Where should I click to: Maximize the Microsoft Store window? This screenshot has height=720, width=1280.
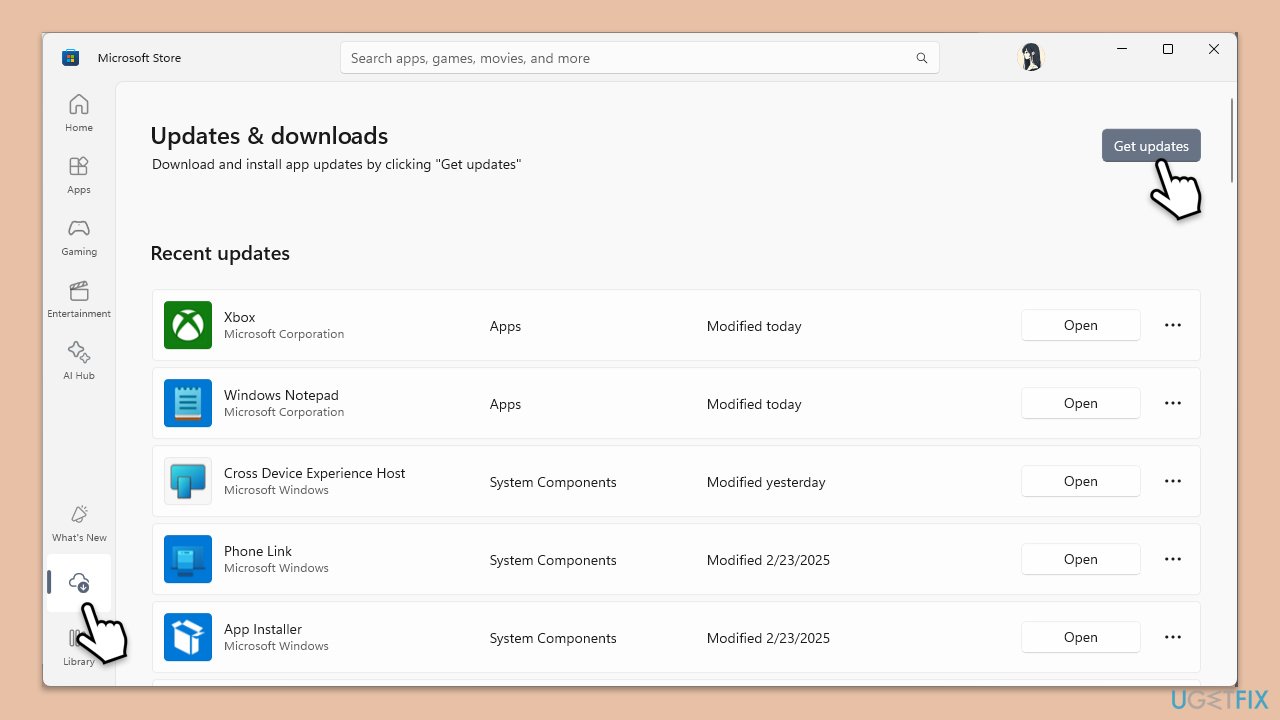(1167, 49)
